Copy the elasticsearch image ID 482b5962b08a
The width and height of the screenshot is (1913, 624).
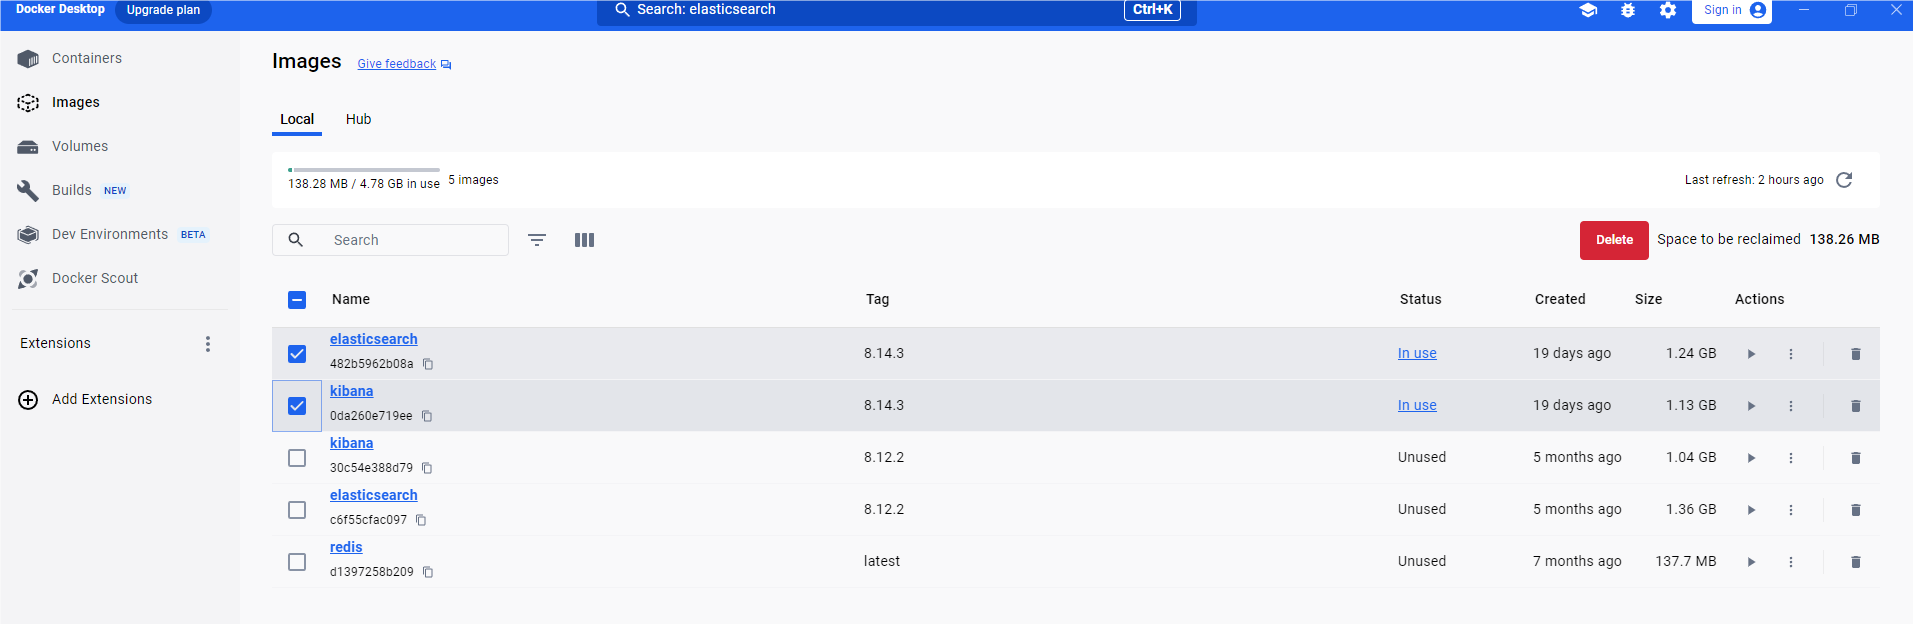[x=428, y=364]
